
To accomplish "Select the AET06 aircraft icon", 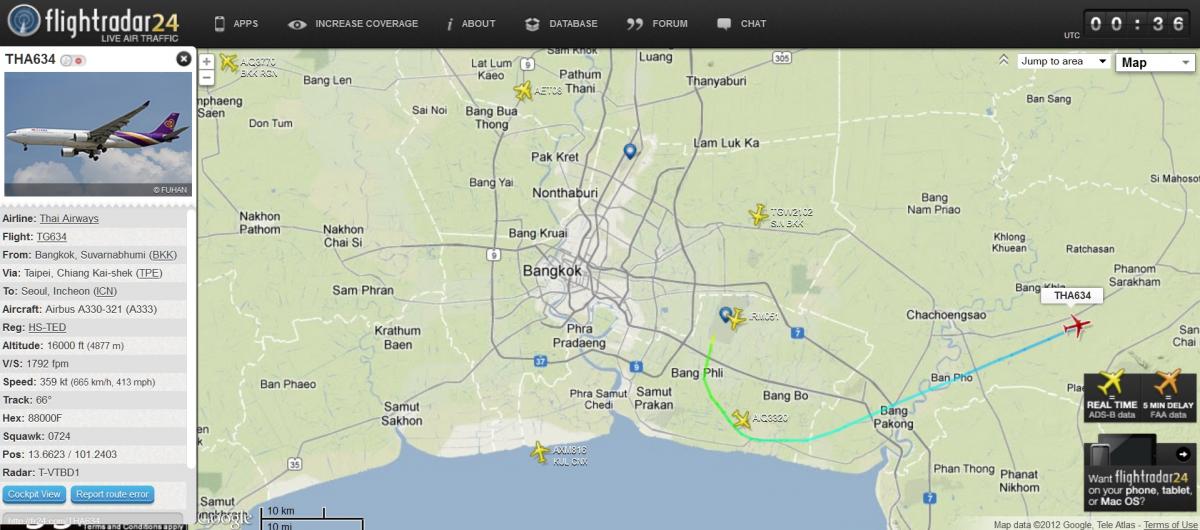I will (523, 91).
